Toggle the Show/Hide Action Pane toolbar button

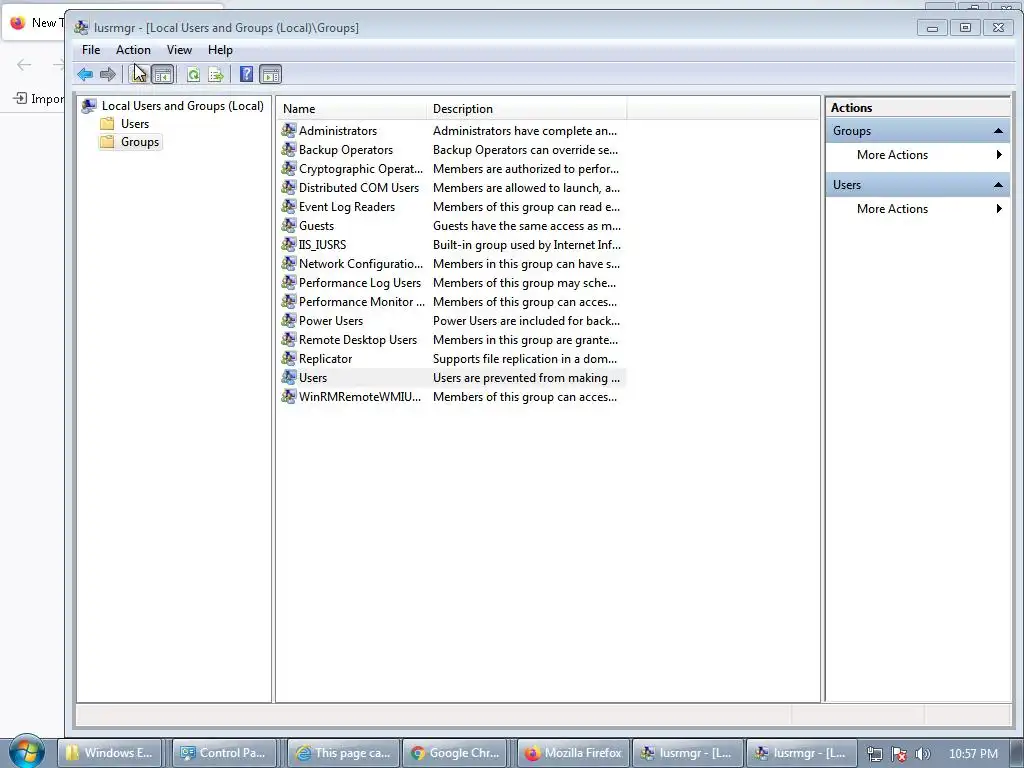pos(270,74)
